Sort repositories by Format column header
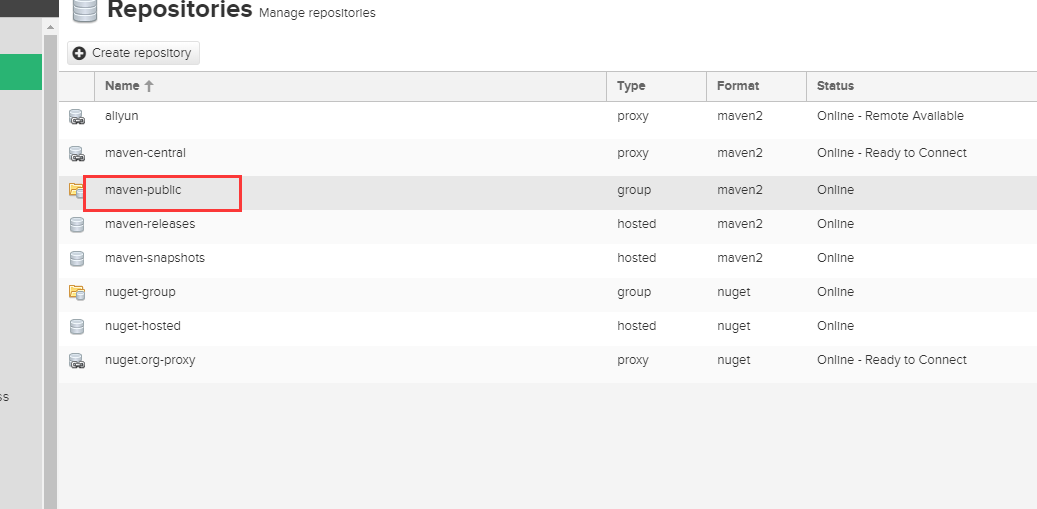The image size is (1037, 509). 738,86
